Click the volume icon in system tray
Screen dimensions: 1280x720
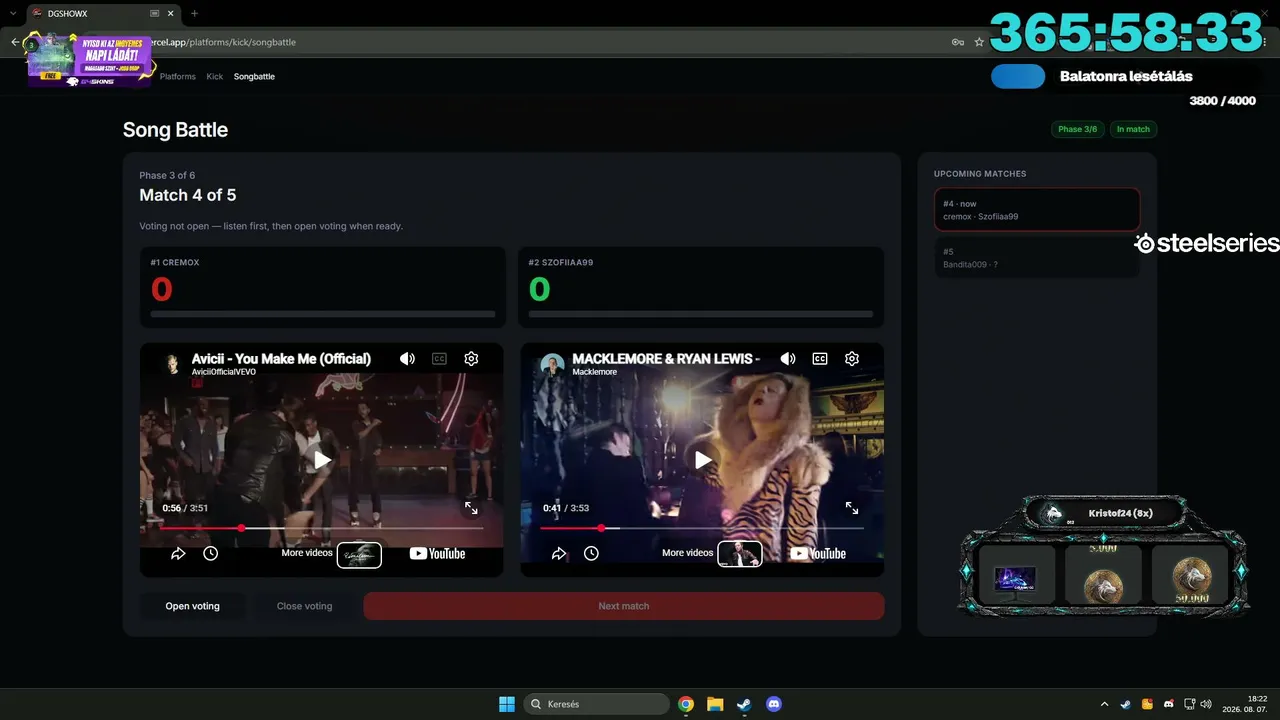click(1206, 704)
